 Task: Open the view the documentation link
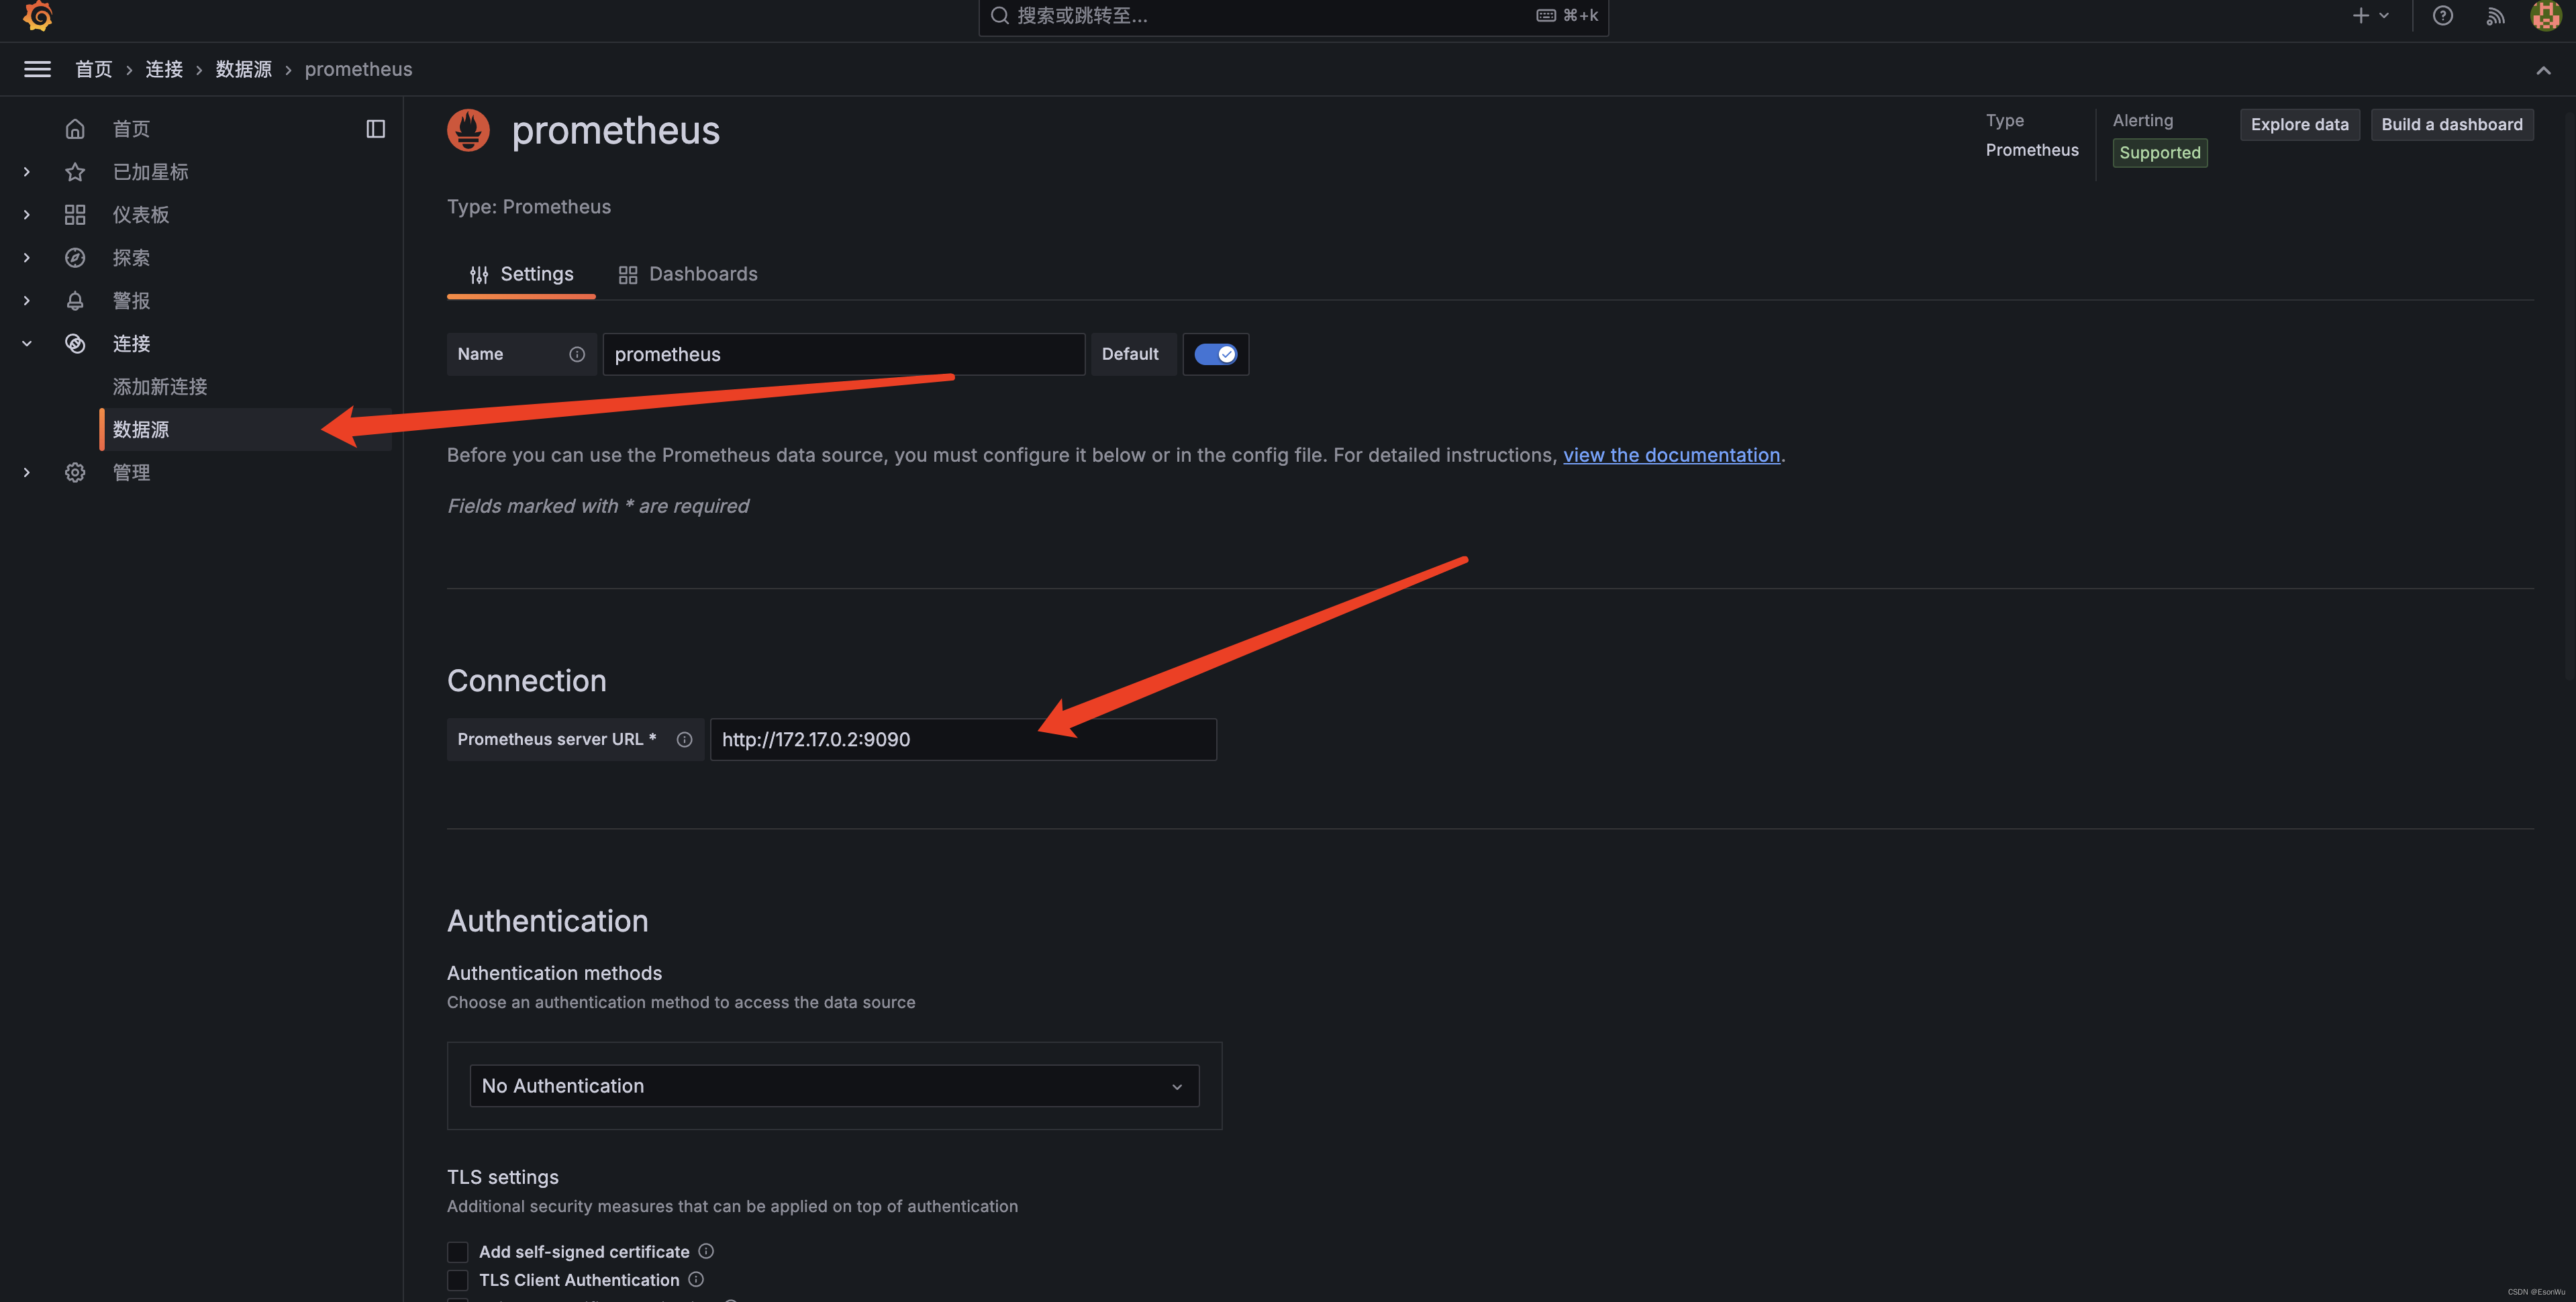tap(1671, 455)
